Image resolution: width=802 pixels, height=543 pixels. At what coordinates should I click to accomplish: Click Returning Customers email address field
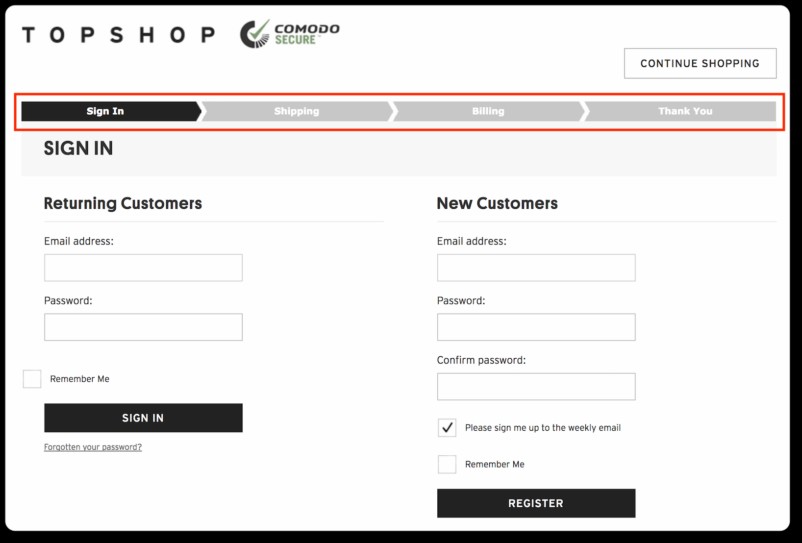point(143,268)
